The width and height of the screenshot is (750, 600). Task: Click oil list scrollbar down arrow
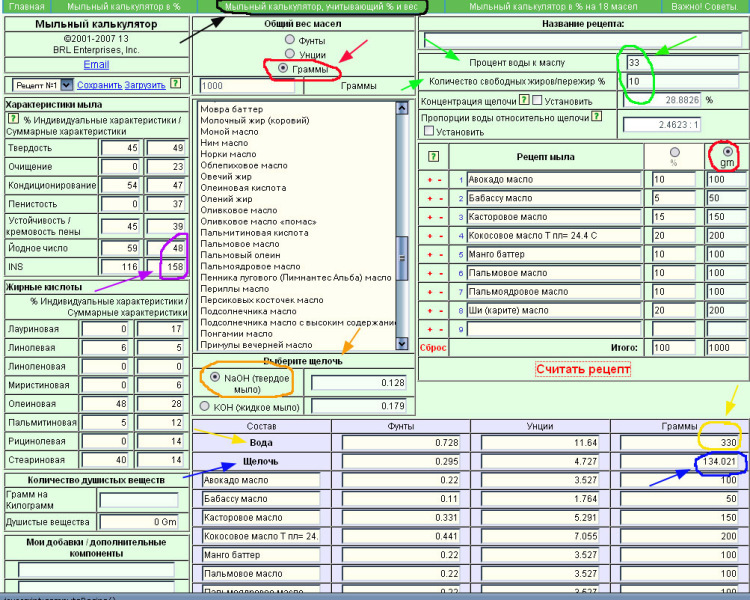[402, 343]
